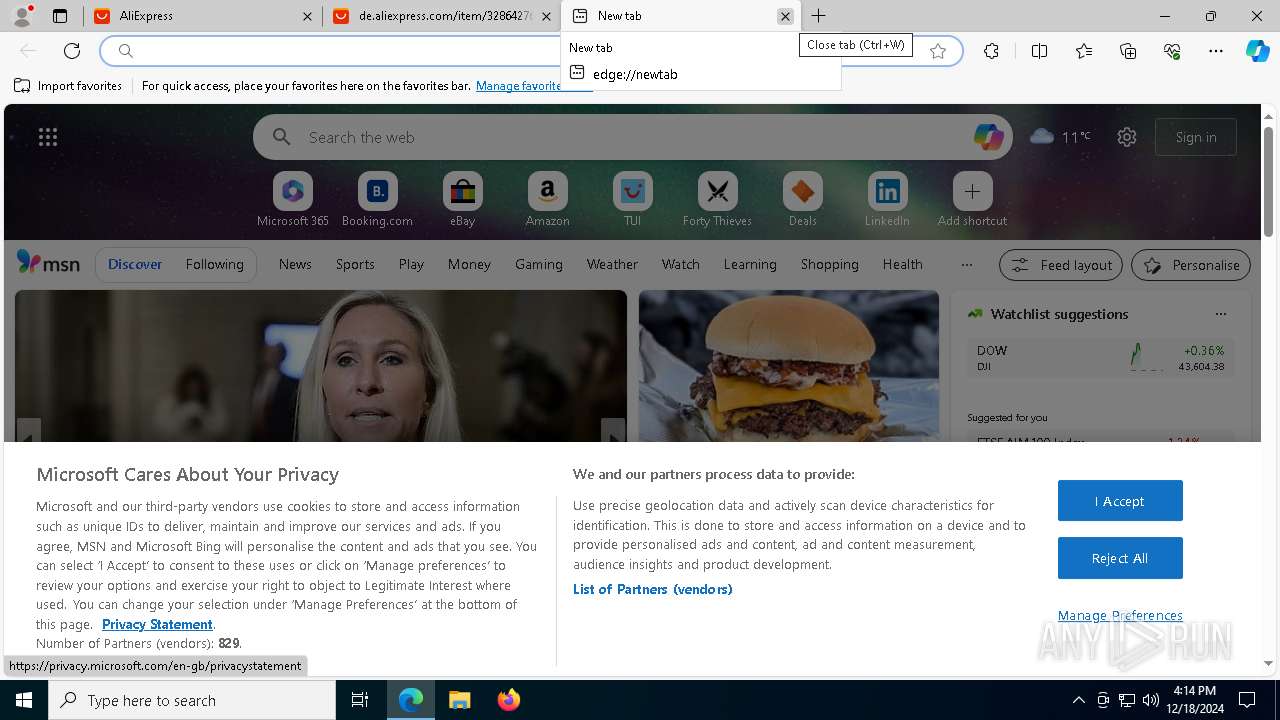Open the Play category
Viewport: 1280px width, 720px height.
[x=411, y=264]
